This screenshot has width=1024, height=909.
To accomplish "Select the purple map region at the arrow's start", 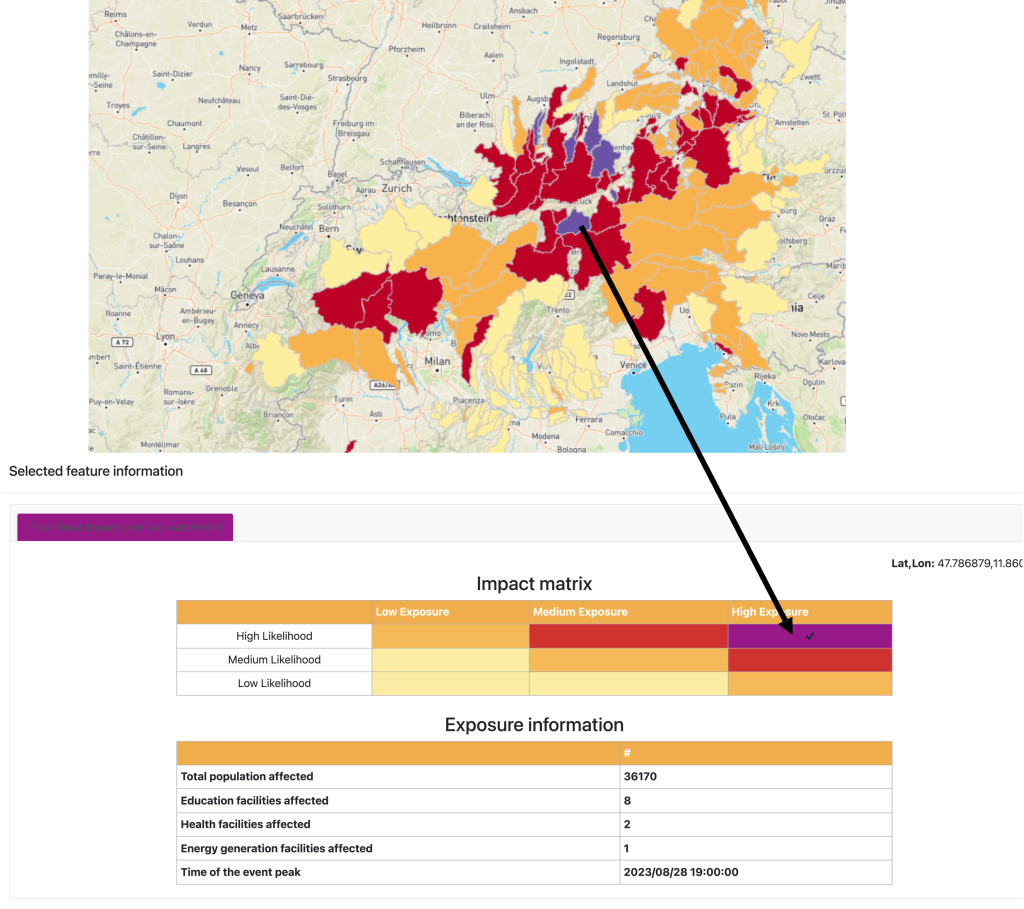I will coord(570,222).
